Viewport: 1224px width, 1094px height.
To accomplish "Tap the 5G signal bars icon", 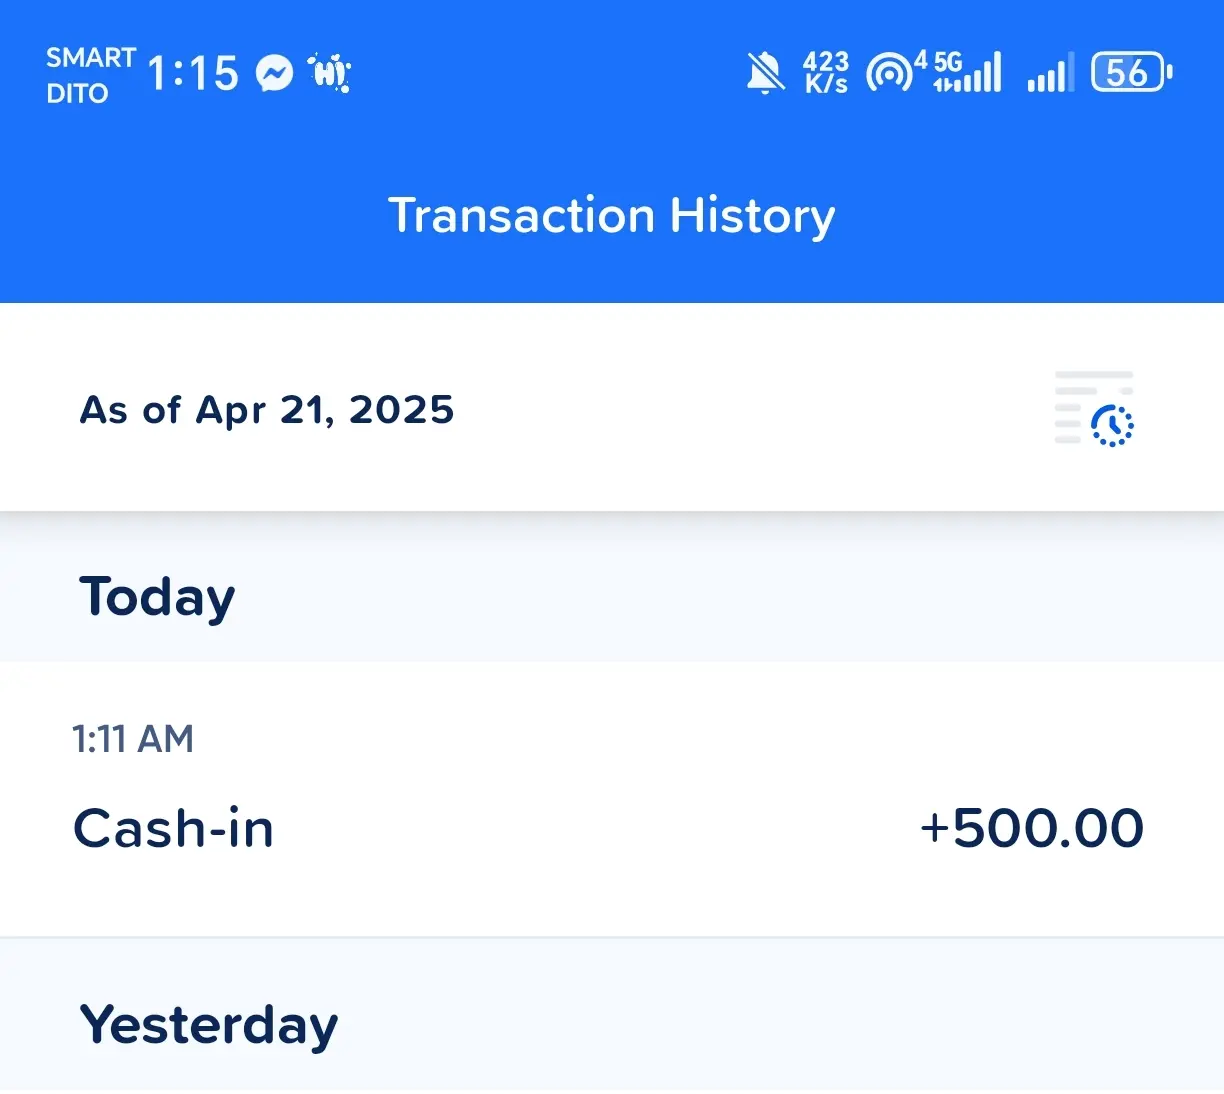I will pyautogui.click(x=966, y=72).
